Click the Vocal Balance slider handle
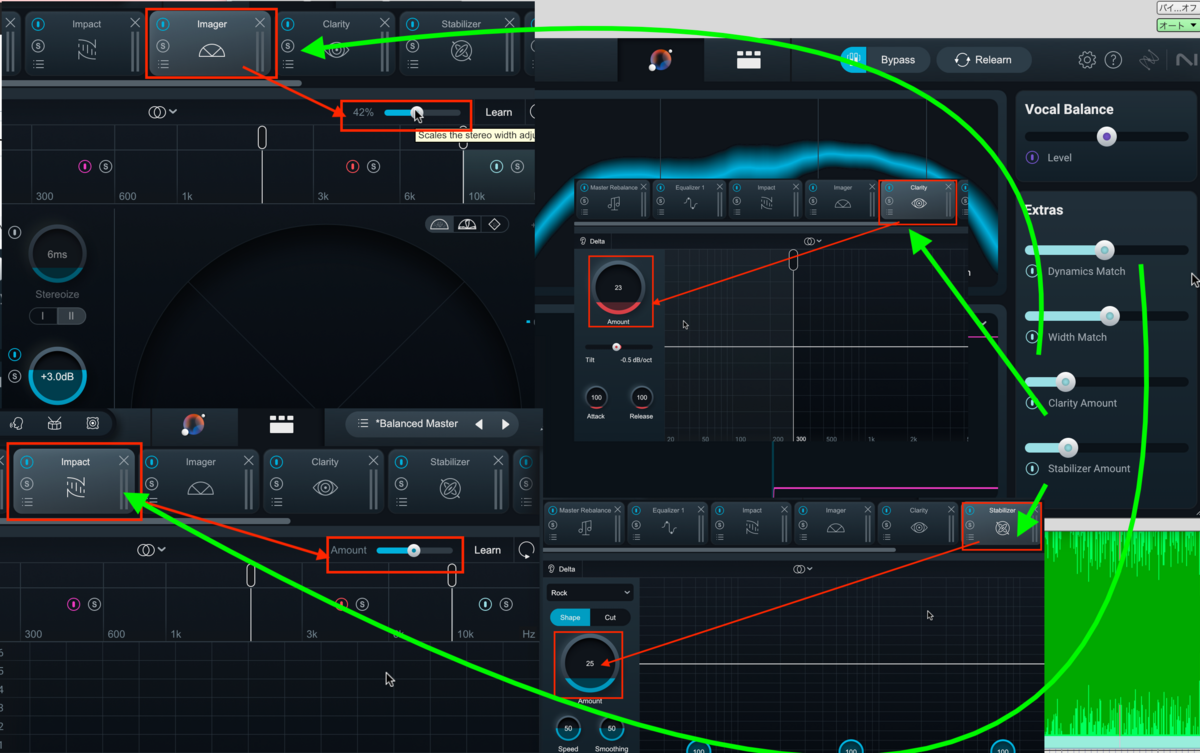This screenshot has width=1200, height=753. (1106, 137)
